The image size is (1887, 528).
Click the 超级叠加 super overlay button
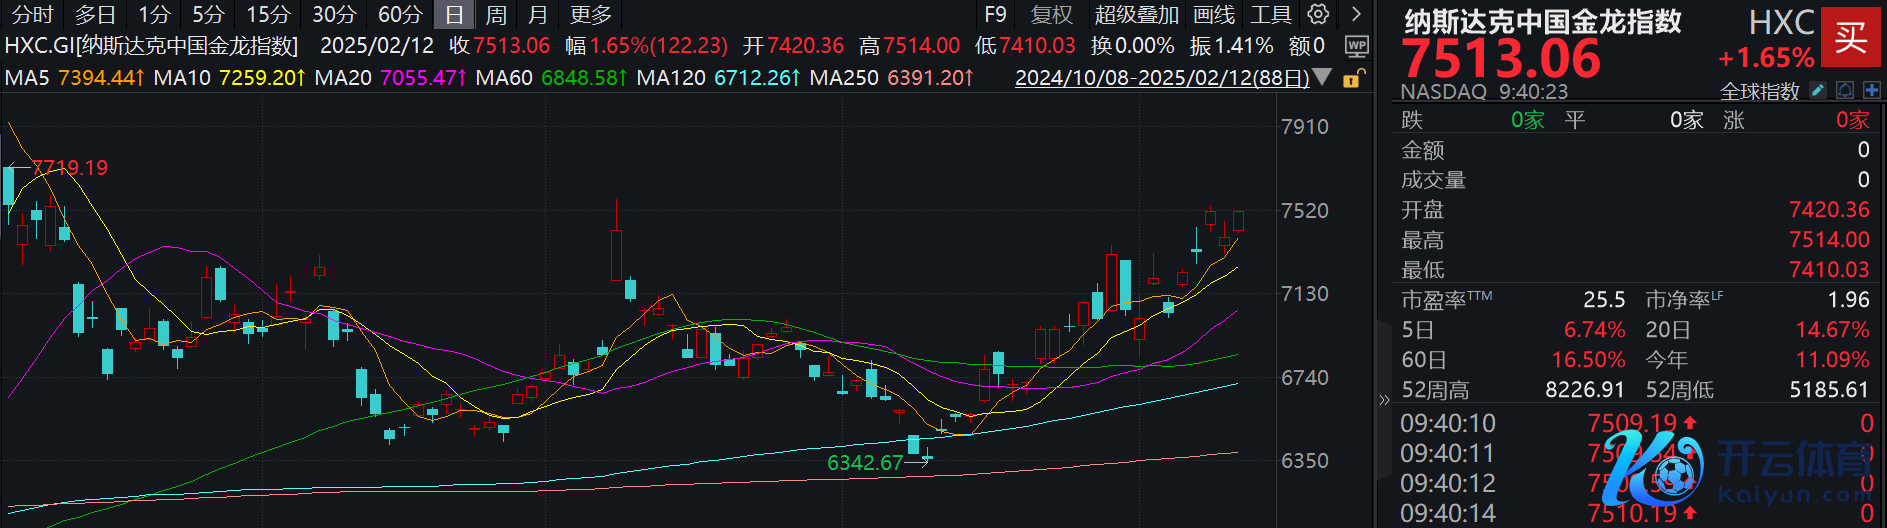1136,15
